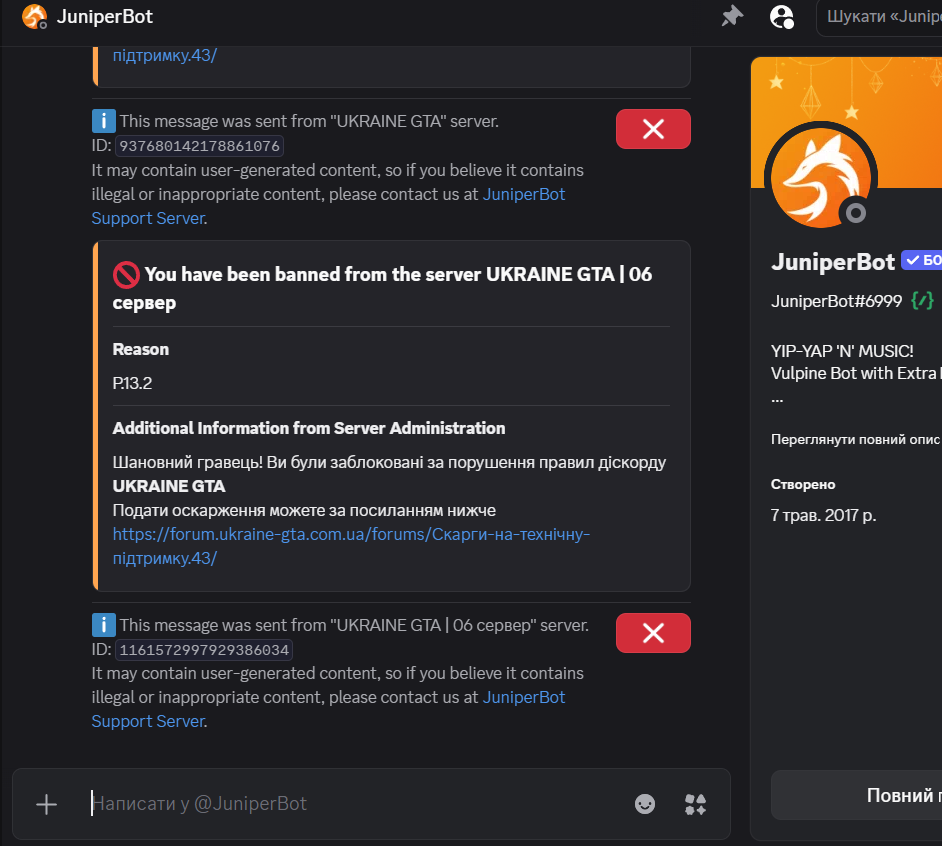Click the JuniperBot name in the chat header

[105, 17]
